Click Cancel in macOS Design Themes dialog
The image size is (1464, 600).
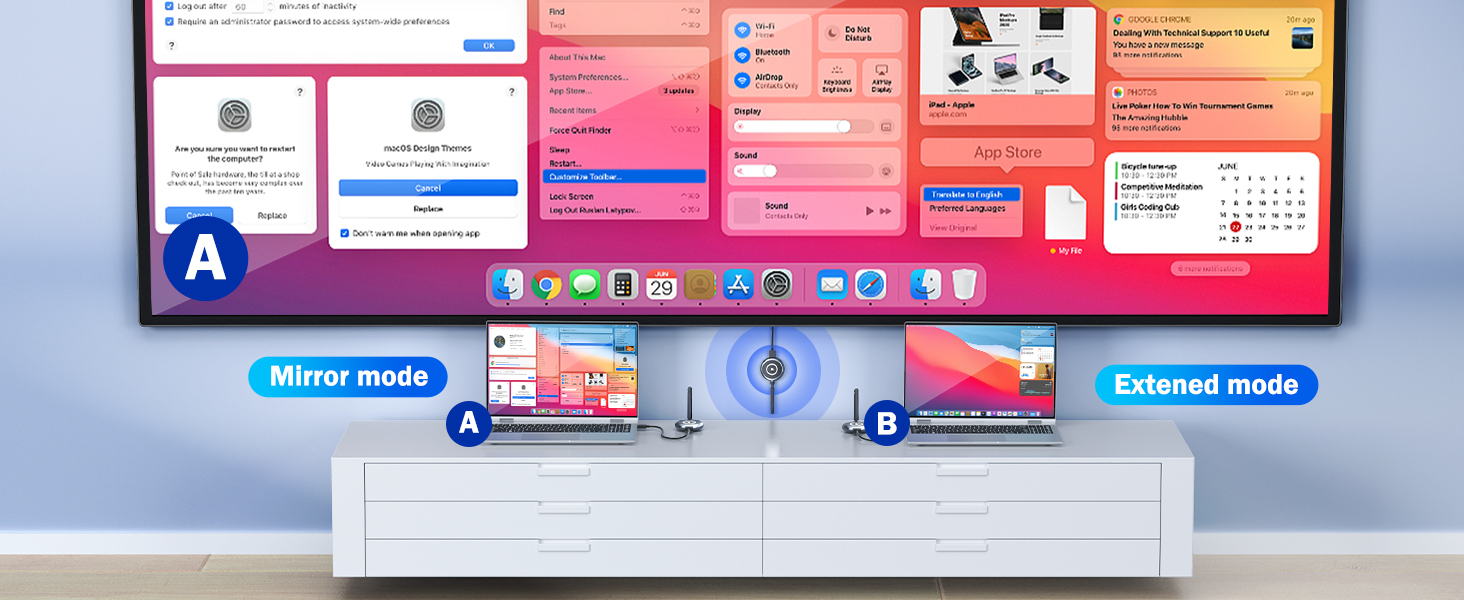click(428, 188)
